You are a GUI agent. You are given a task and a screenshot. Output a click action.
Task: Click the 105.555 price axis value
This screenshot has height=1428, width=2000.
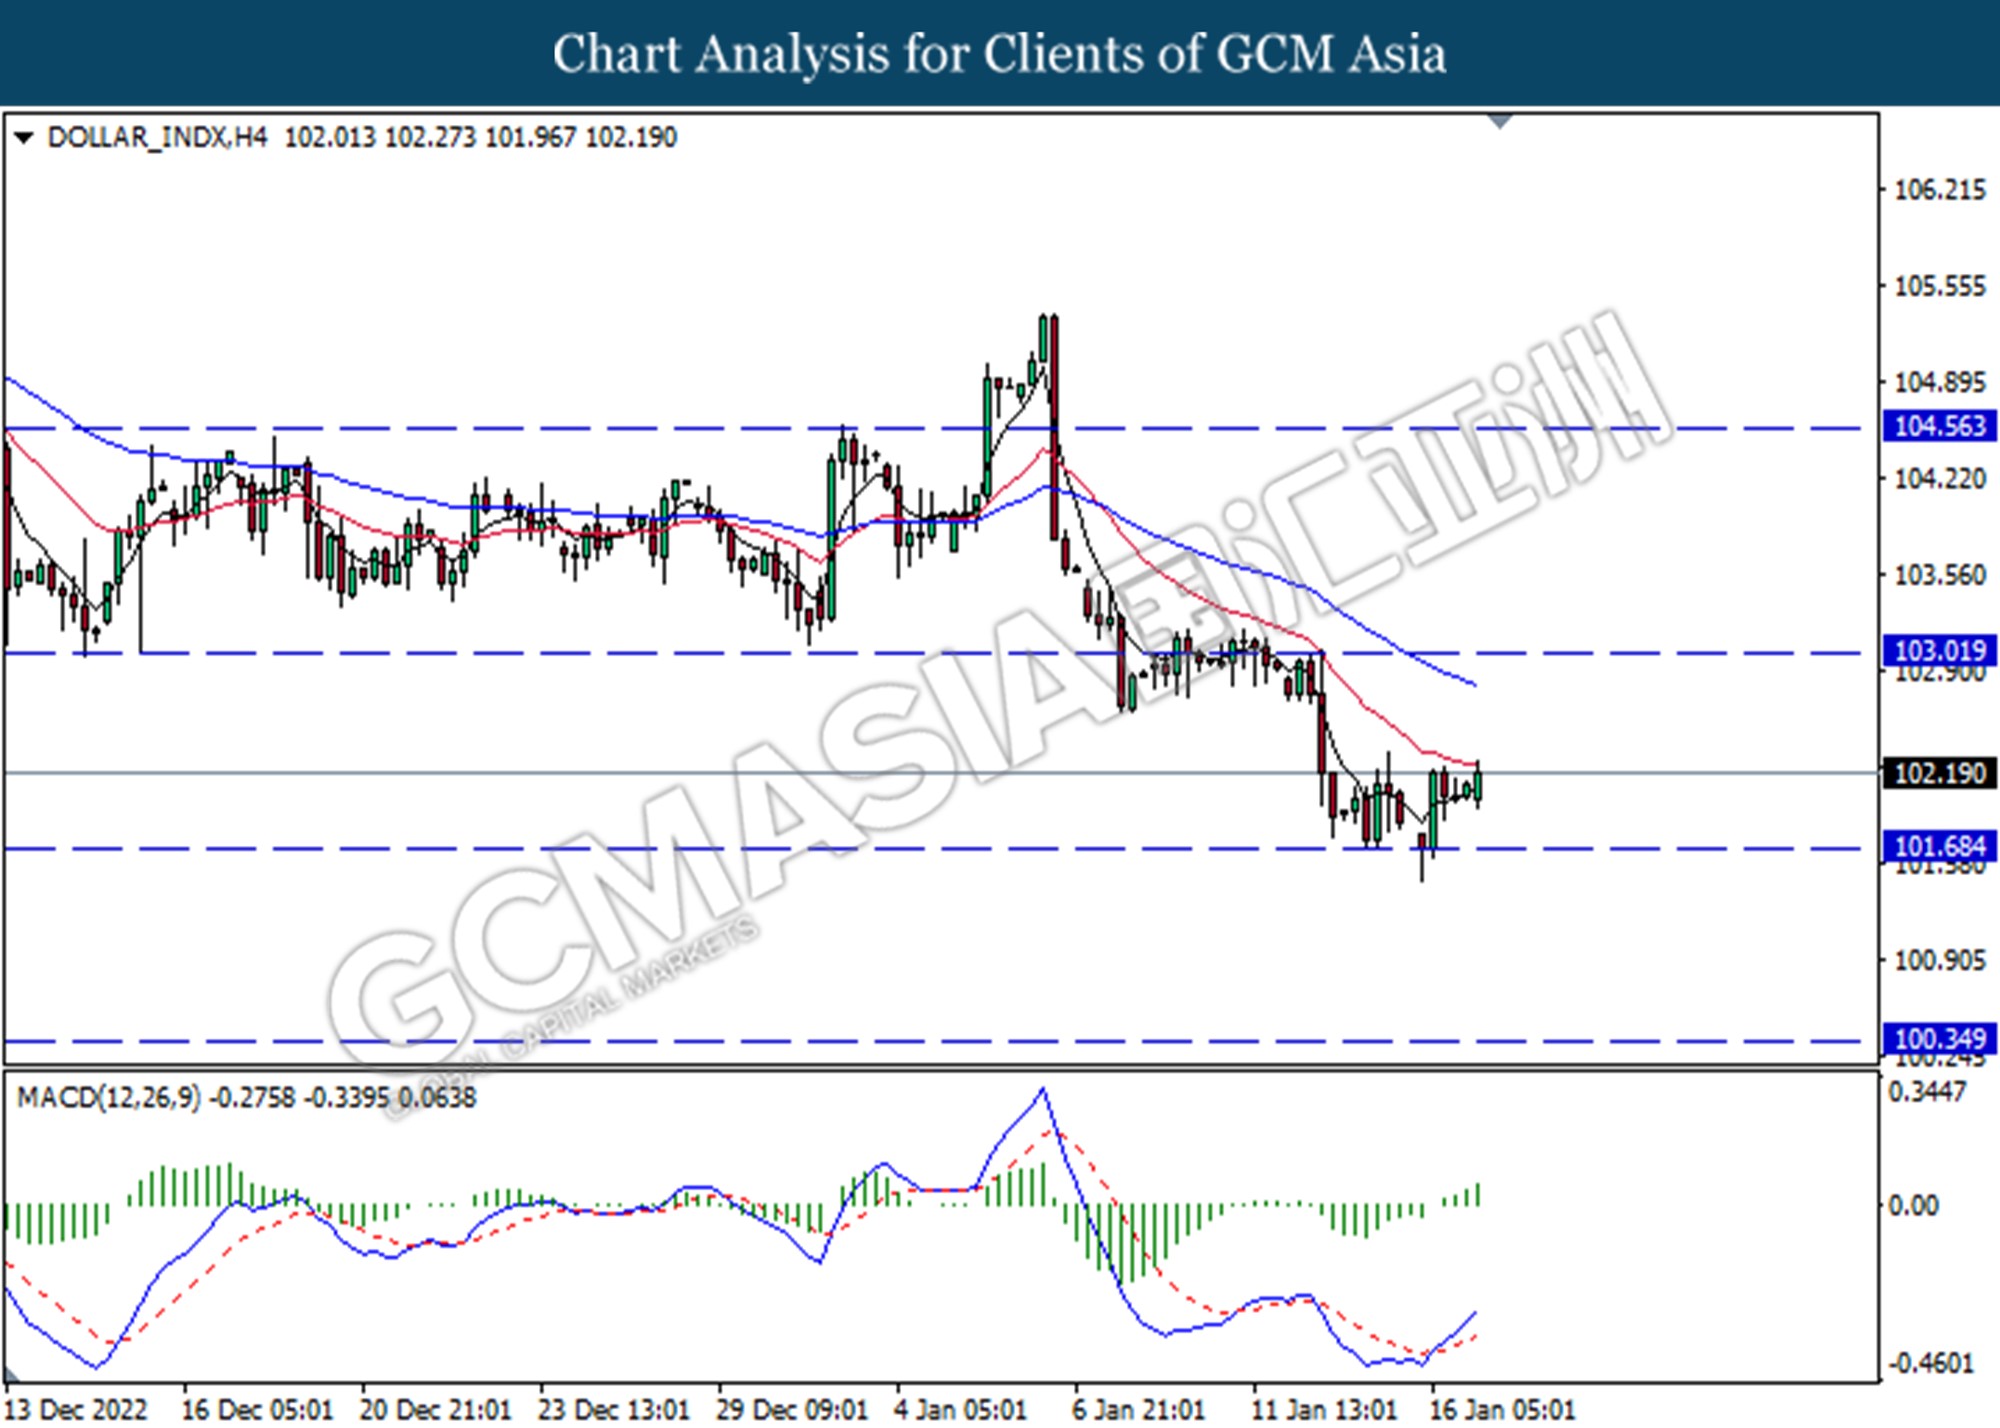coord(1940,287)
